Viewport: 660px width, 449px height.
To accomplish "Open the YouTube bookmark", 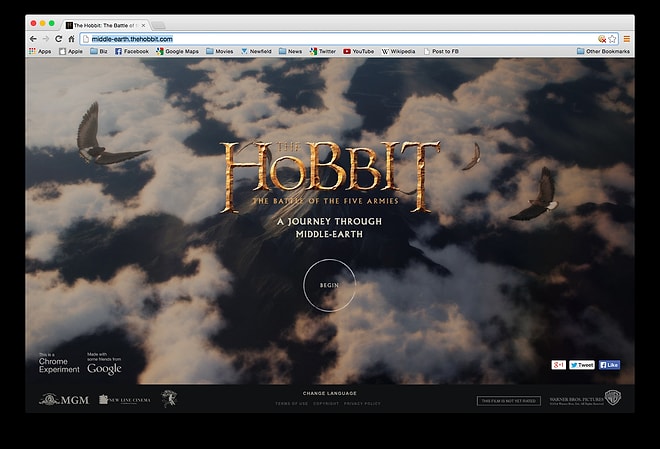I will (358, 51).
